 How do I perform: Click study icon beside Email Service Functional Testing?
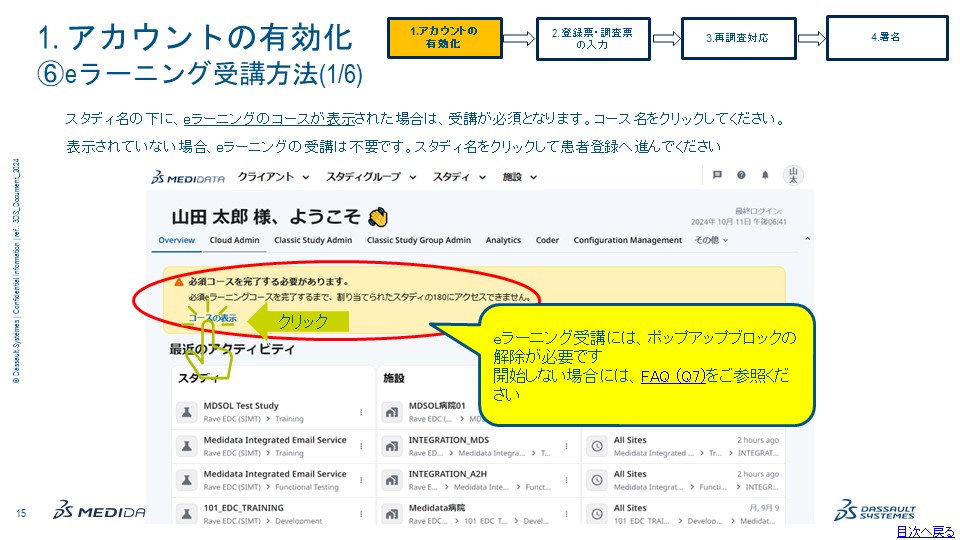tap(187, 480)
